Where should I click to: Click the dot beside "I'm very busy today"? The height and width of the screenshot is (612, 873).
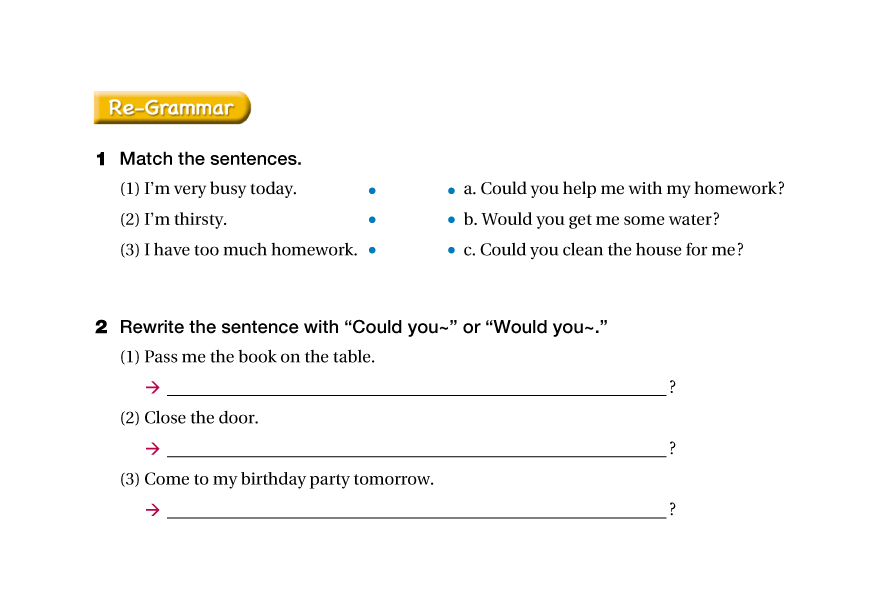372,190
